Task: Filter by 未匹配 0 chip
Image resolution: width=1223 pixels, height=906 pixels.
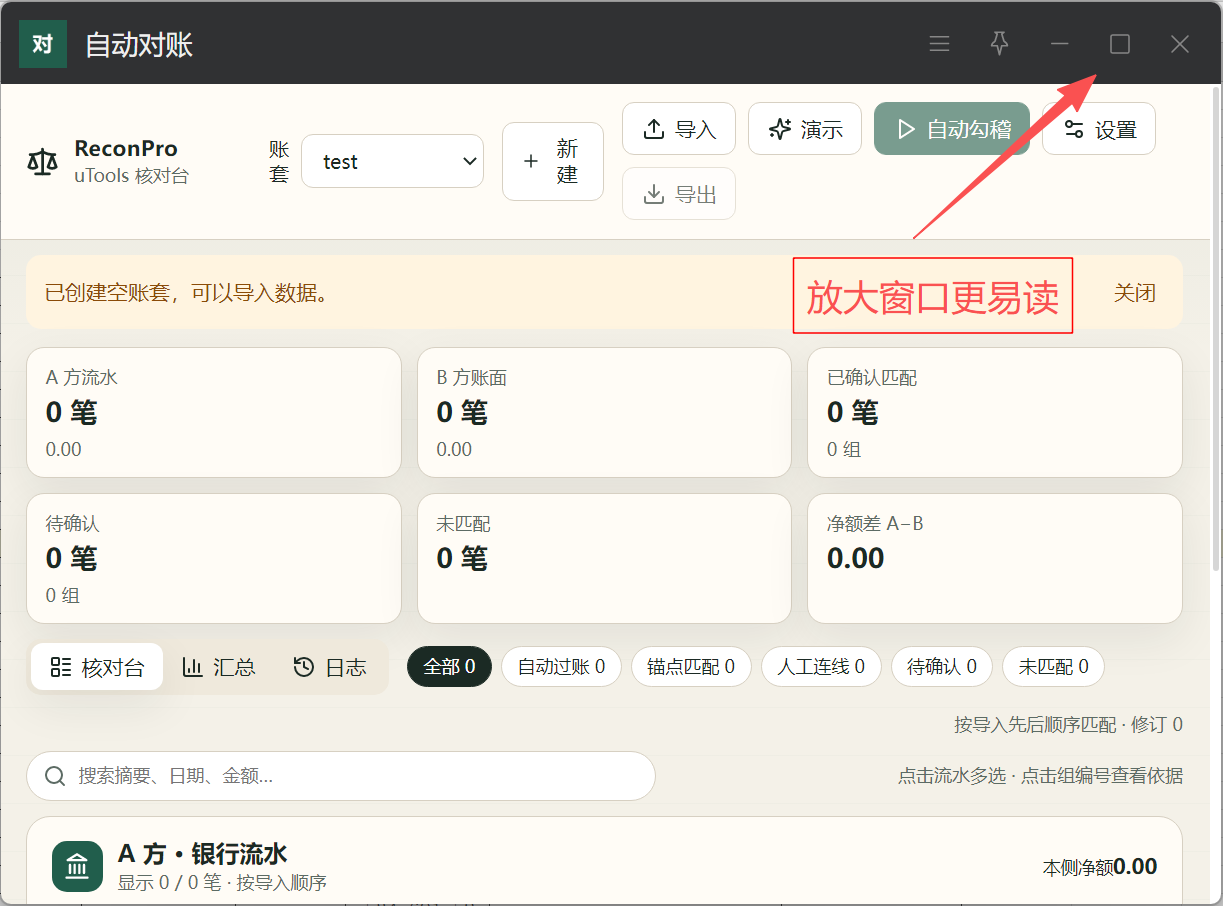Action: pos(1053,667)
